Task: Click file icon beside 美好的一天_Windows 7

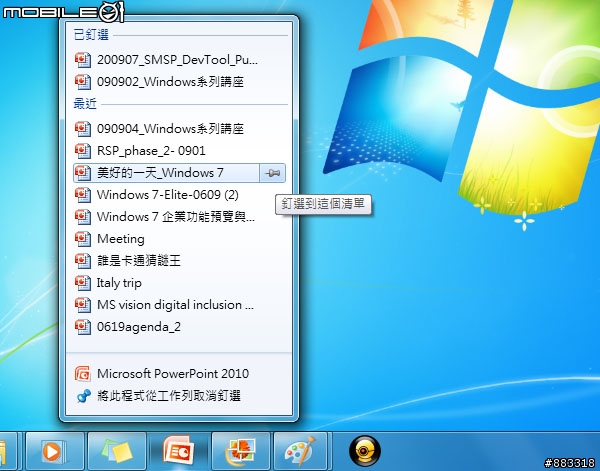Action: click(83, 173)
